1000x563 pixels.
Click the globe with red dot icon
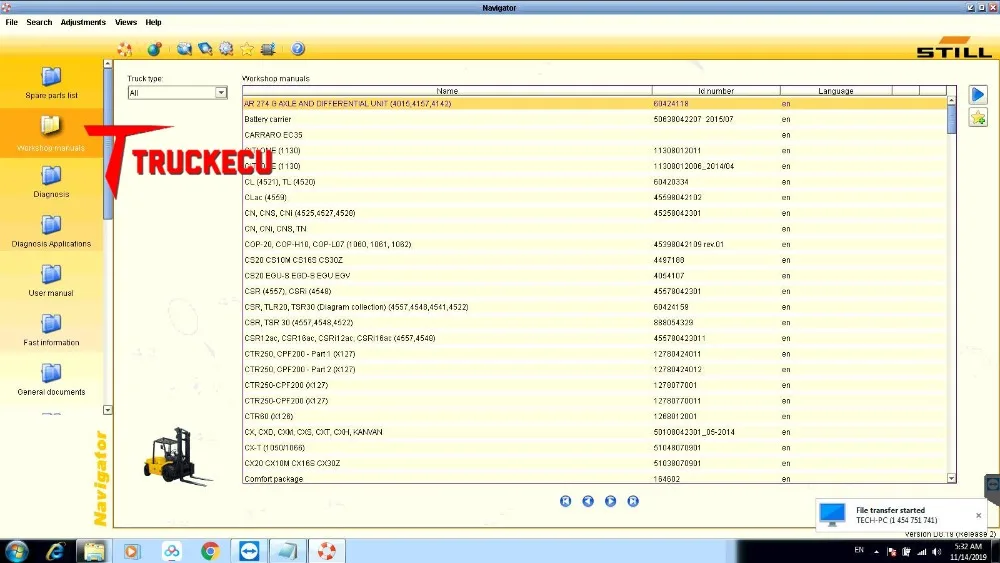[154, 49]
